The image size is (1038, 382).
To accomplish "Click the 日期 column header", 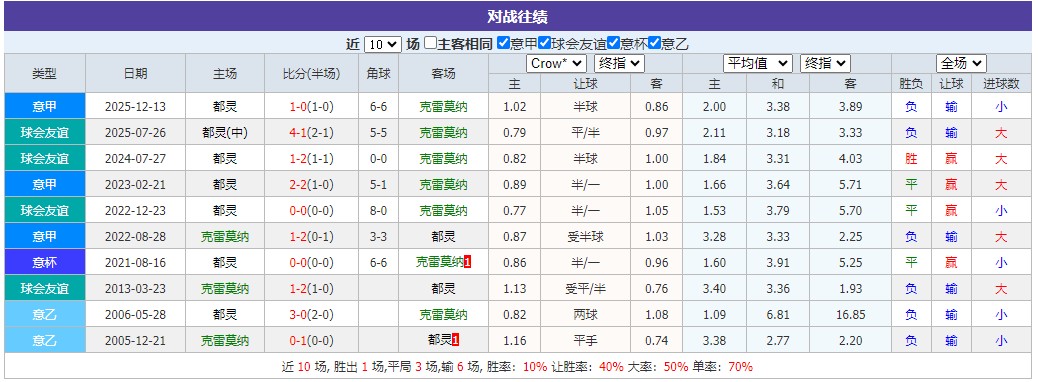I will (136, 73).
